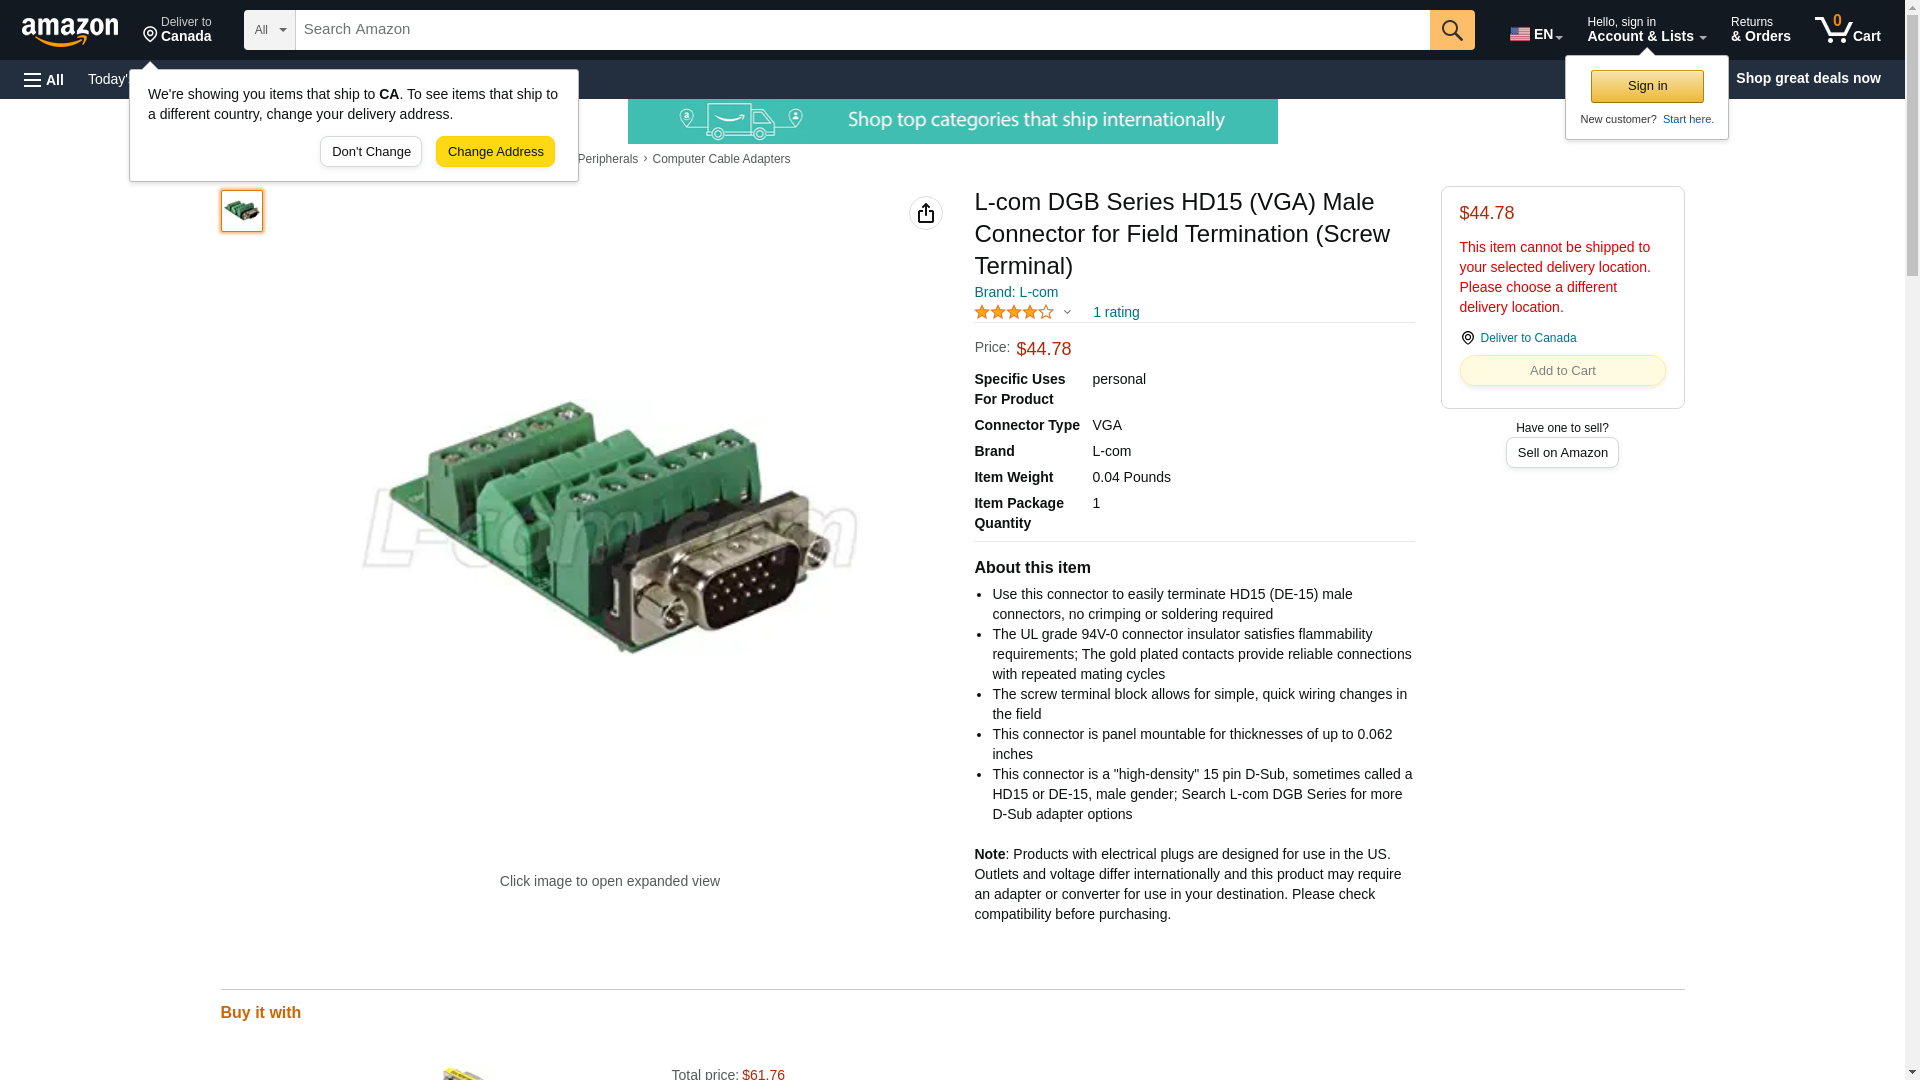1920x1080 pixels.
Task: Click the Change Address button
Action: (495, 152)
